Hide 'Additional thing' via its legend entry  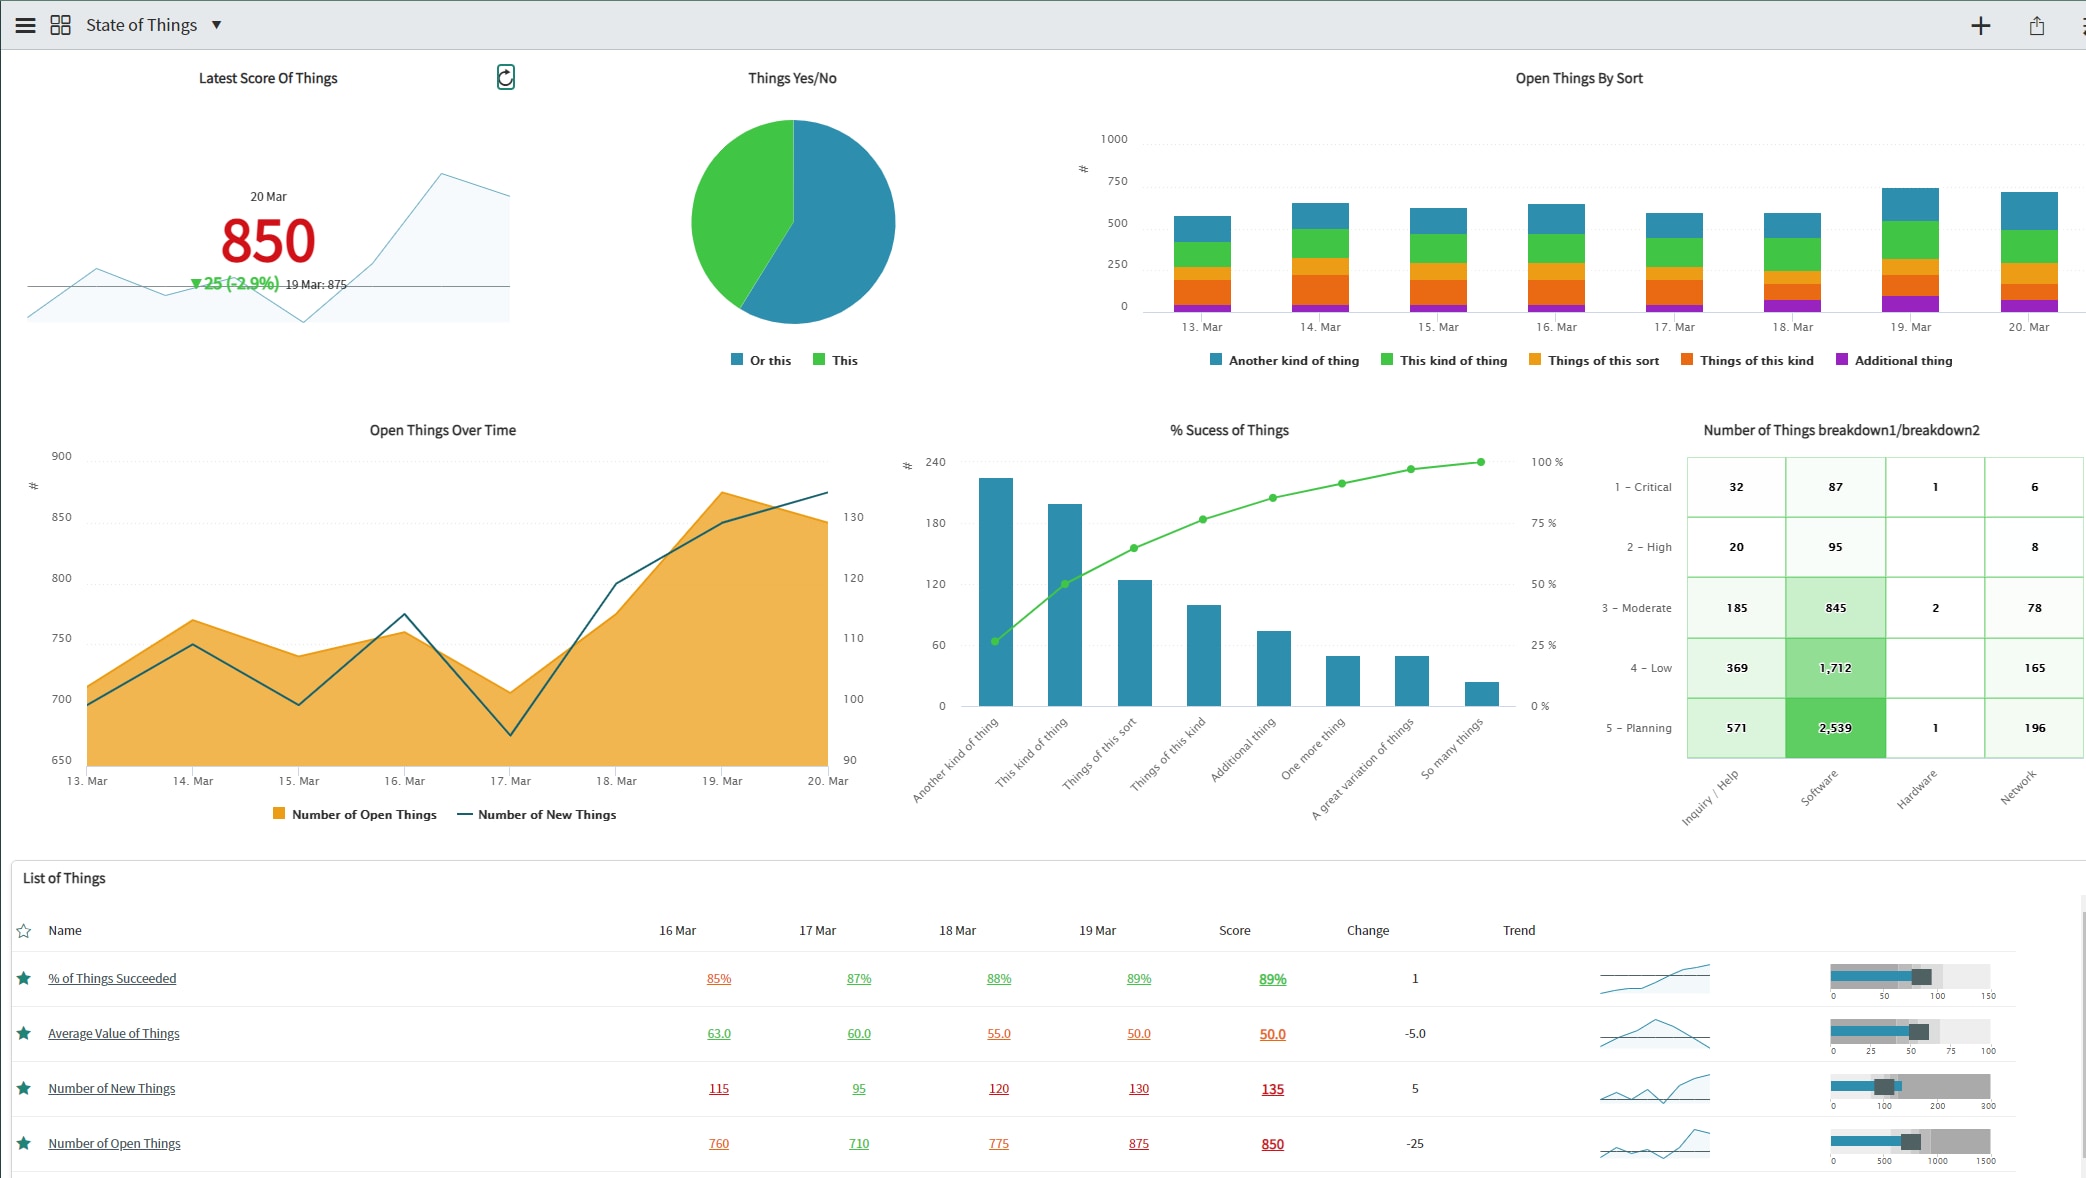pyautogui.click(x=1893, y=360)
